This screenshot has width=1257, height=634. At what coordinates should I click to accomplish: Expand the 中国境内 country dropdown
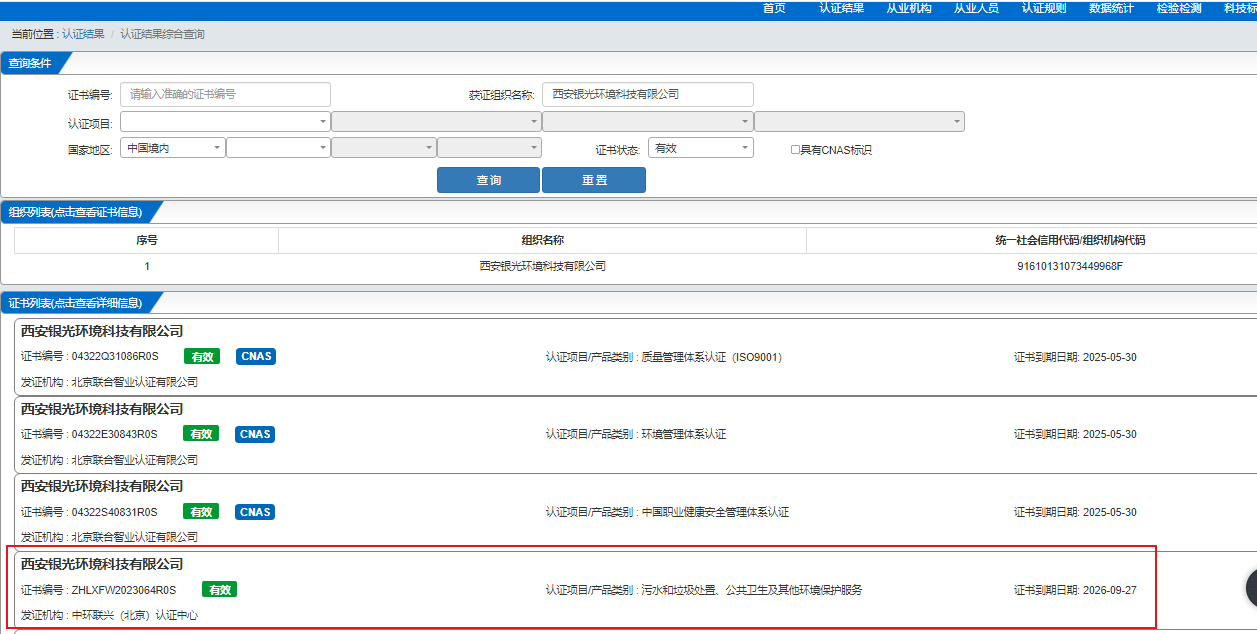click(173, 148)
